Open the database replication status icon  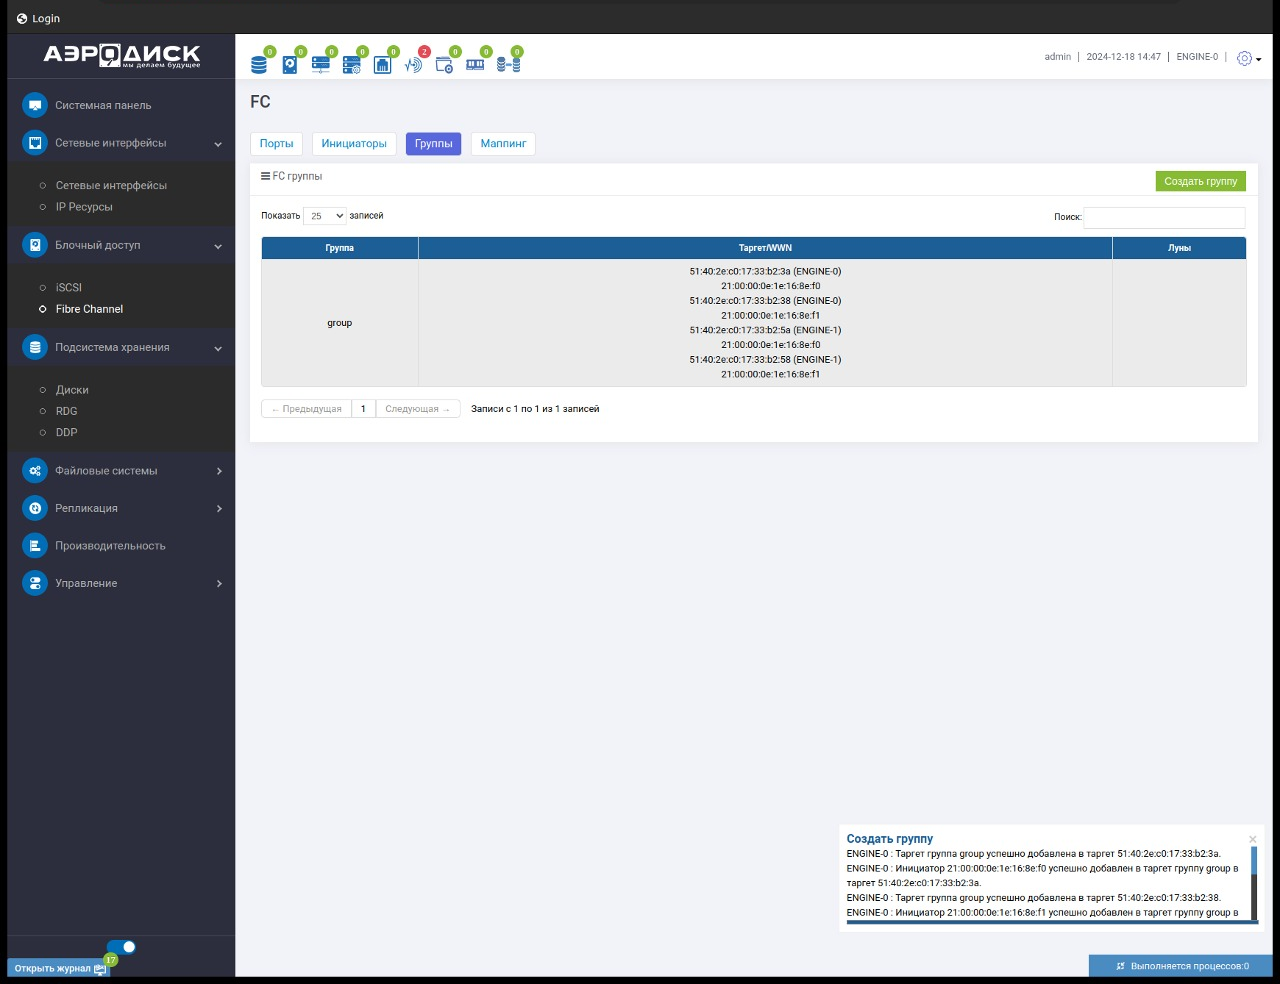point(508,65)
